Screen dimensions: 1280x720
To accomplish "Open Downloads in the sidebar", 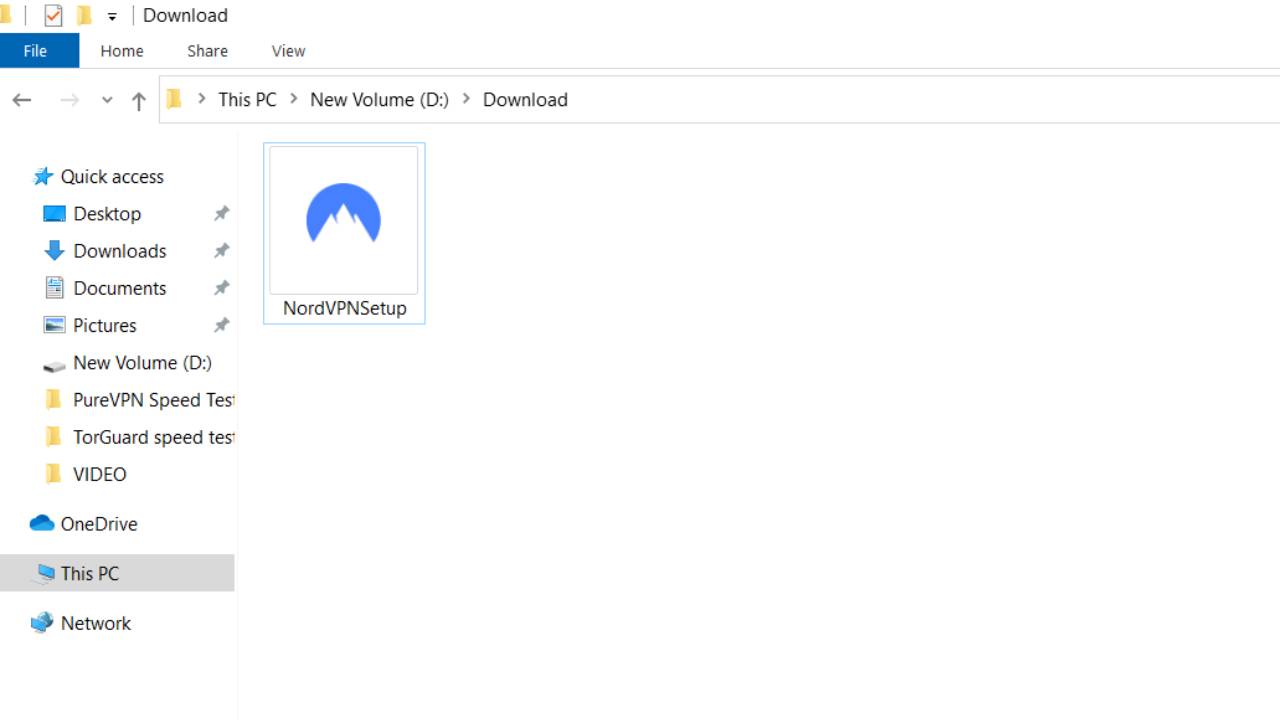I will tap(120, 251).
